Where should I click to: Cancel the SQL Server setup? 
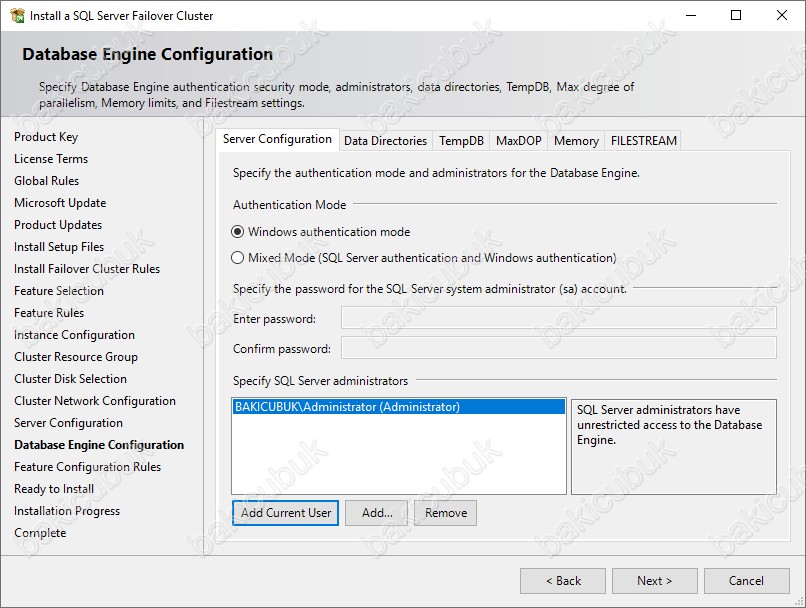746,581
